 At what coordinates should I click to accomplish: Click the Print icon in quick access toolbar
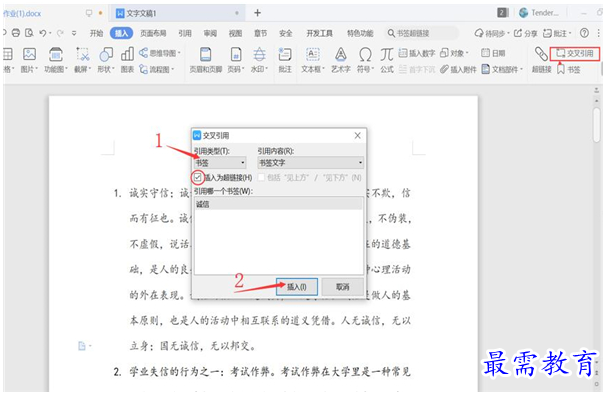coord(16,33)
